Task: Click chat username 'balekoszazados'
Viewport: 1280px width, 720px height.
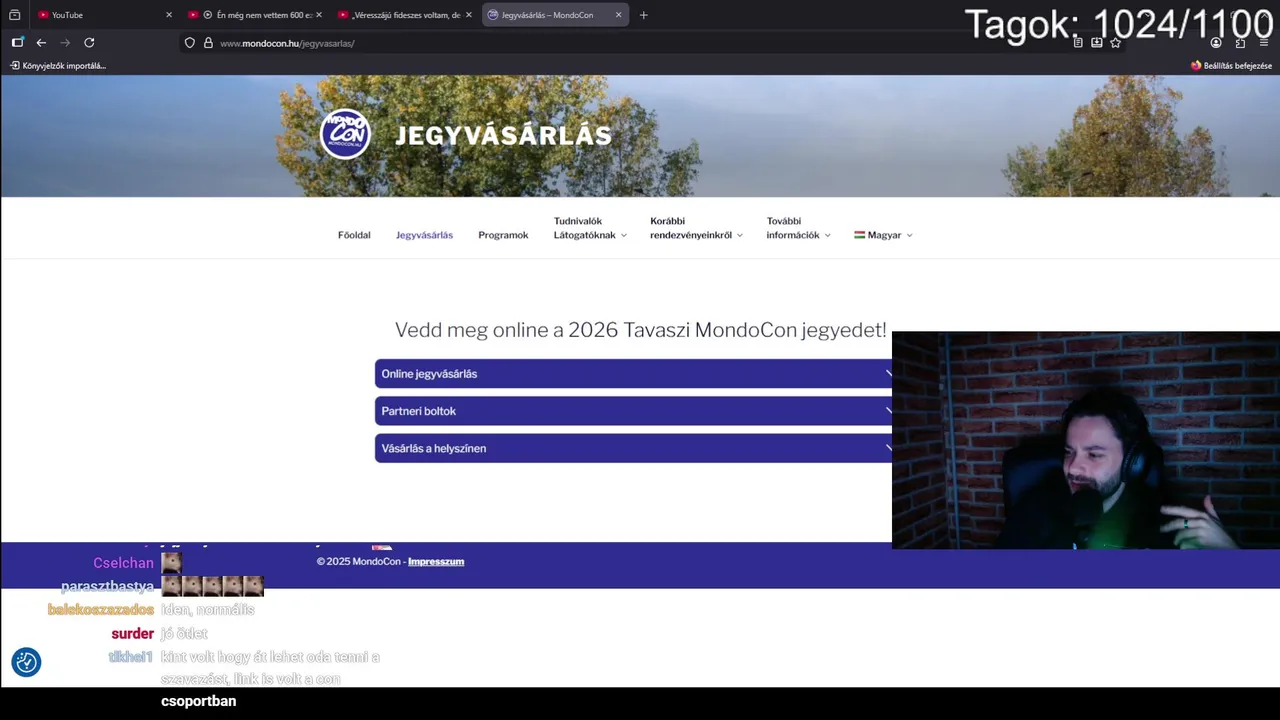Action: pos(100,610)
